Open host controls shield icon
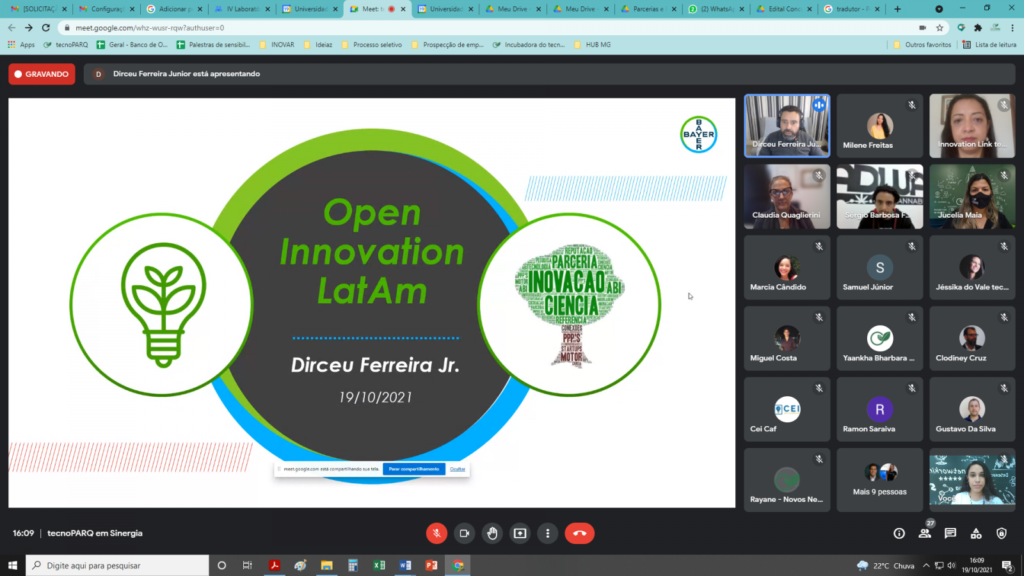Image resolution: width=1024 pixels, height=576 pixels. tap(1001, 533)
